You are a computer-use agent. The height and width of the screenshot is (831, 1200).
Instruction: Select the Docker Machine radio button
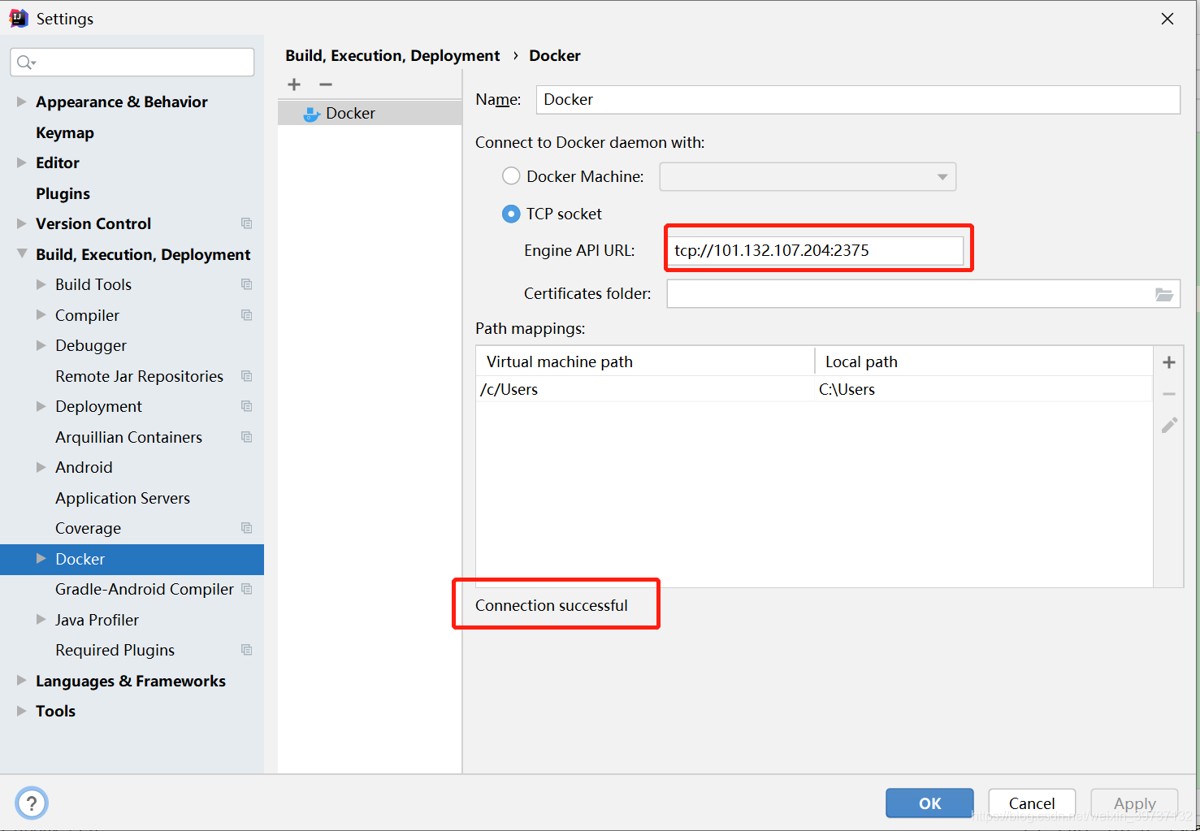point(511,177)
